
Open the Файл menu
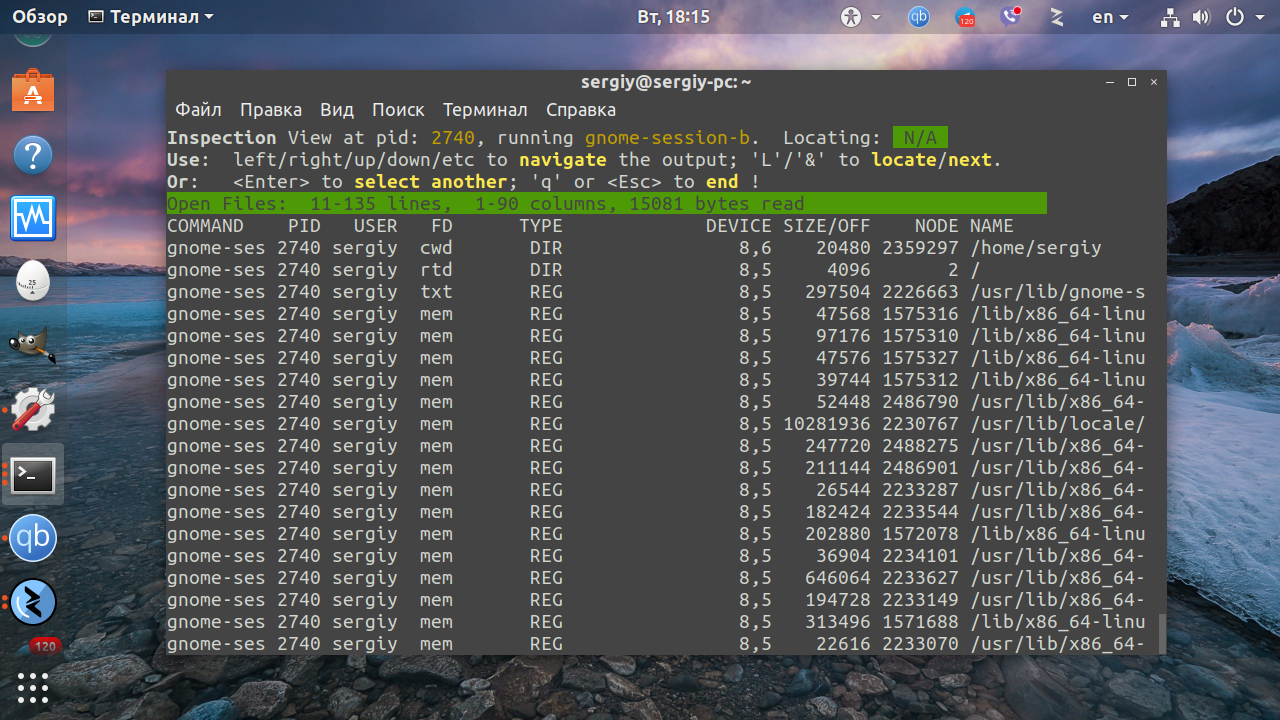tap(198, 110)
